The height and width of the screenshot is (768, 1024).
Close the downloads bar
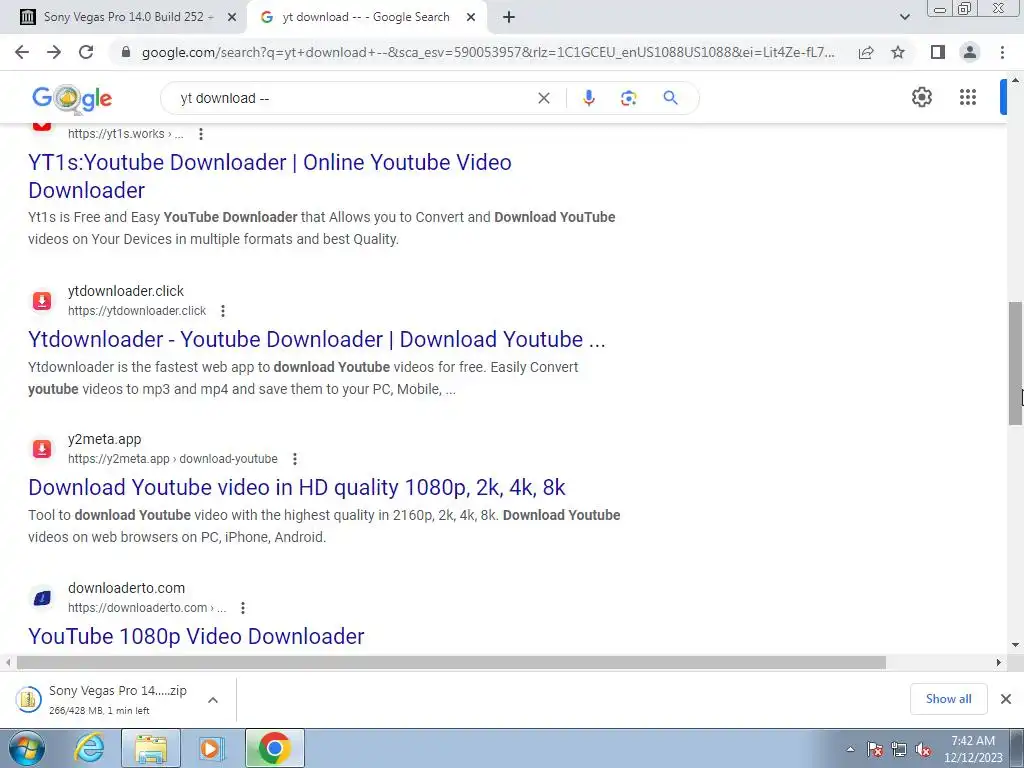pos(1006,699)
